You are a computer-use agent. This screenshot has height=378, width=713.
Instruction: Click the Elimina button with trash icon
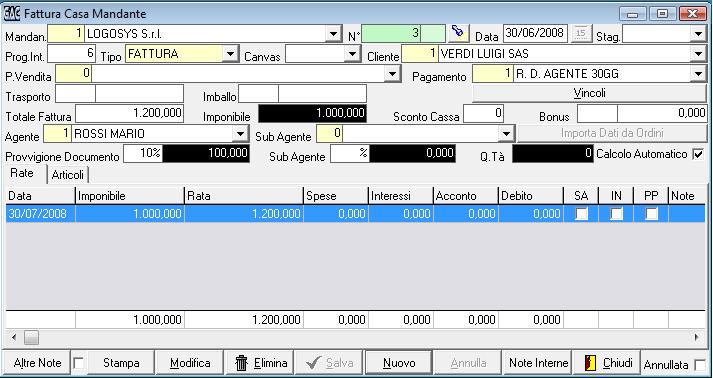click(260, 363)
